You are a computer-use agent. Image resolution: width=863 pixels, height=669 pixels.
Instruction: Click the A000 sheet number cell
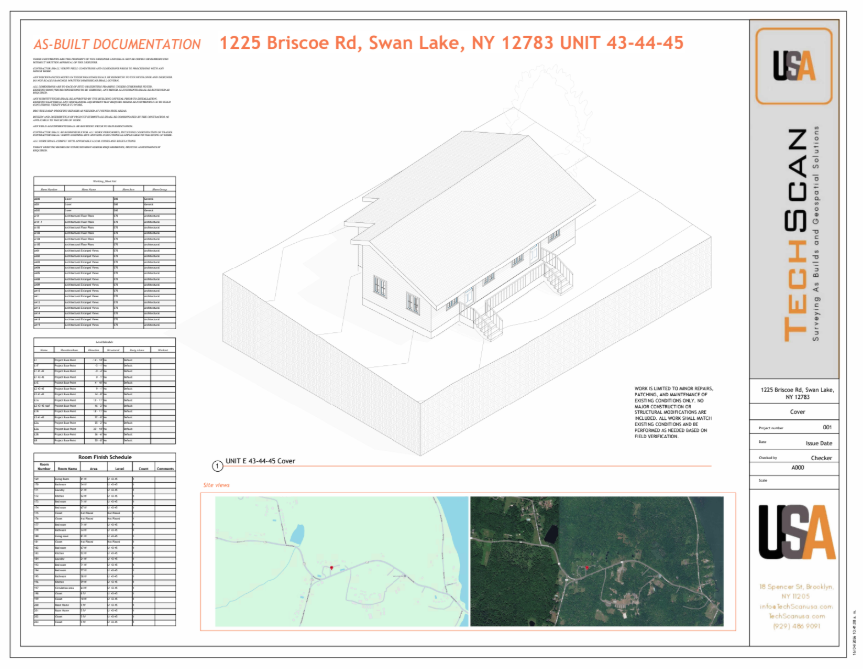click(x=797, y=466)
